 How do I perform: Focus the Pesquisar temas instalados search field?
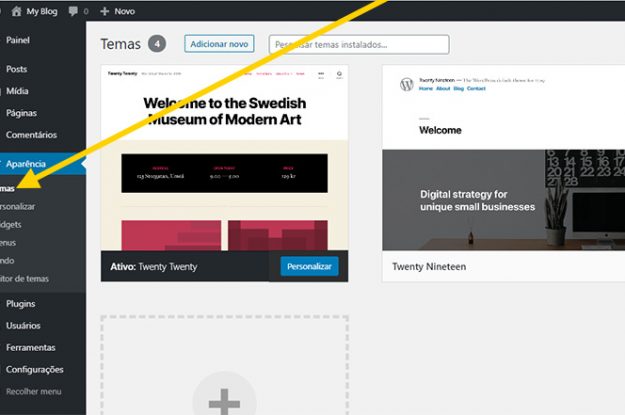click(359, 45)
